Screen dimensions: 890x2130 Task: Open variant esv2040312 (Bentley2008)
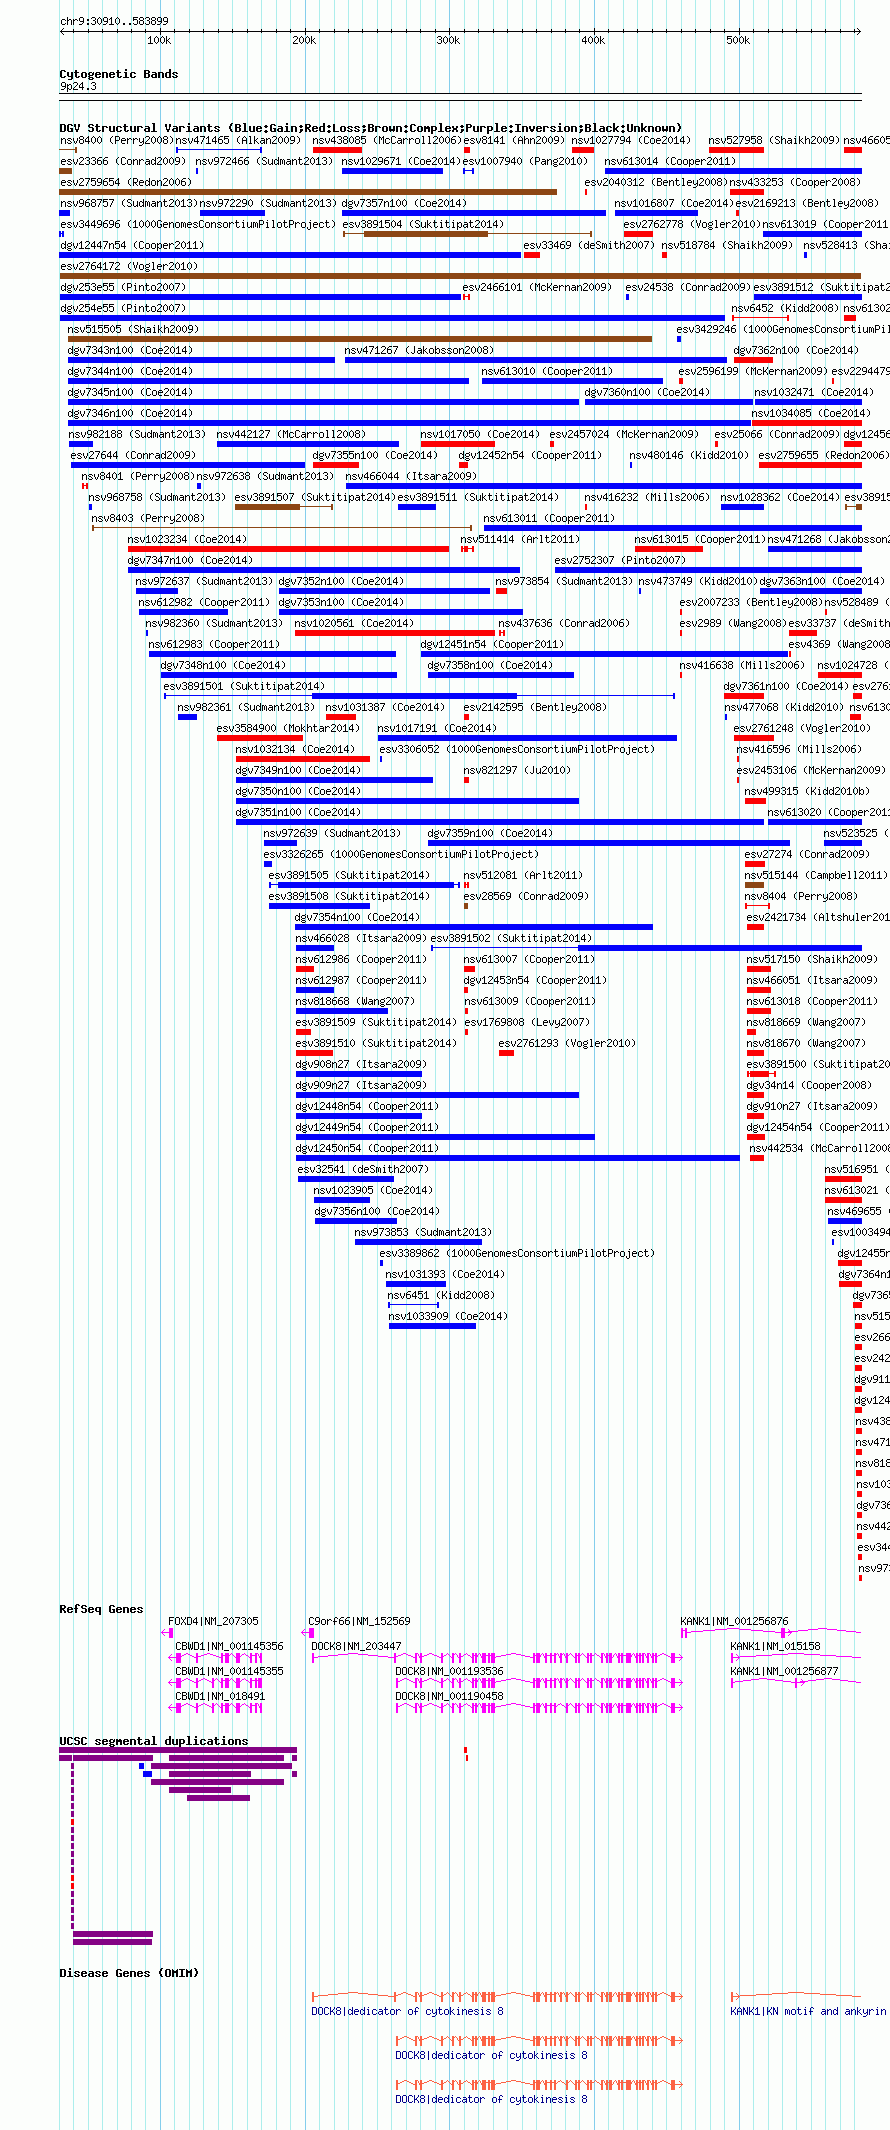(x=656, y=182)
